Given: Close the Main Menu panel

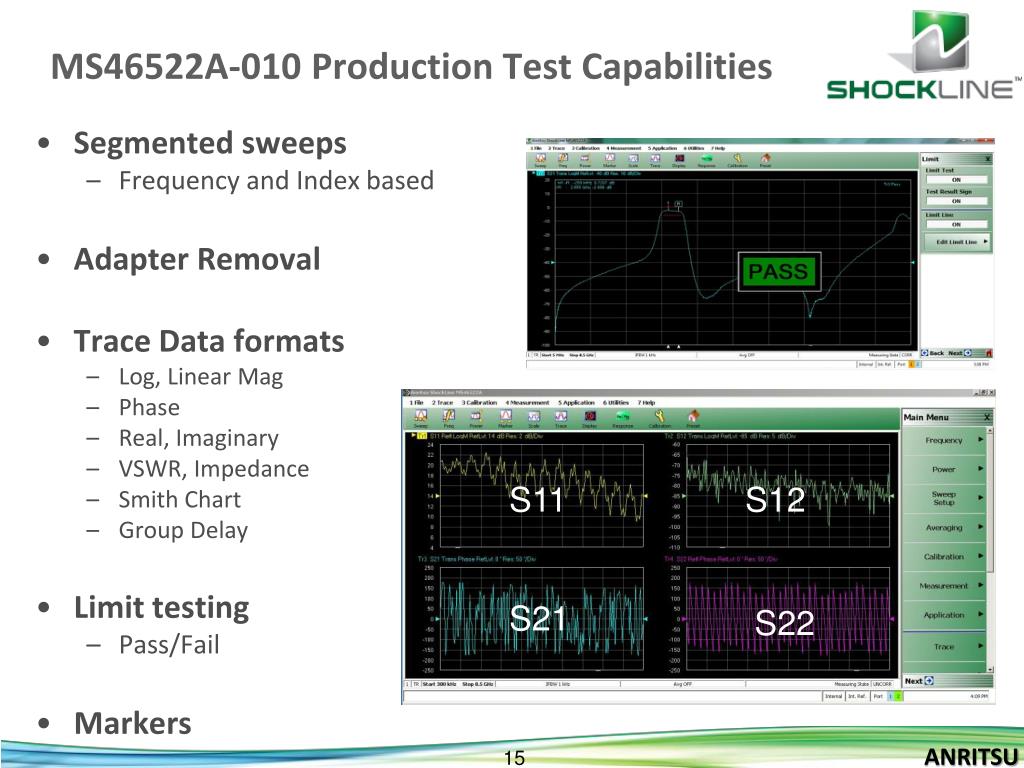Looking at the screenshot, I should 987,417.
